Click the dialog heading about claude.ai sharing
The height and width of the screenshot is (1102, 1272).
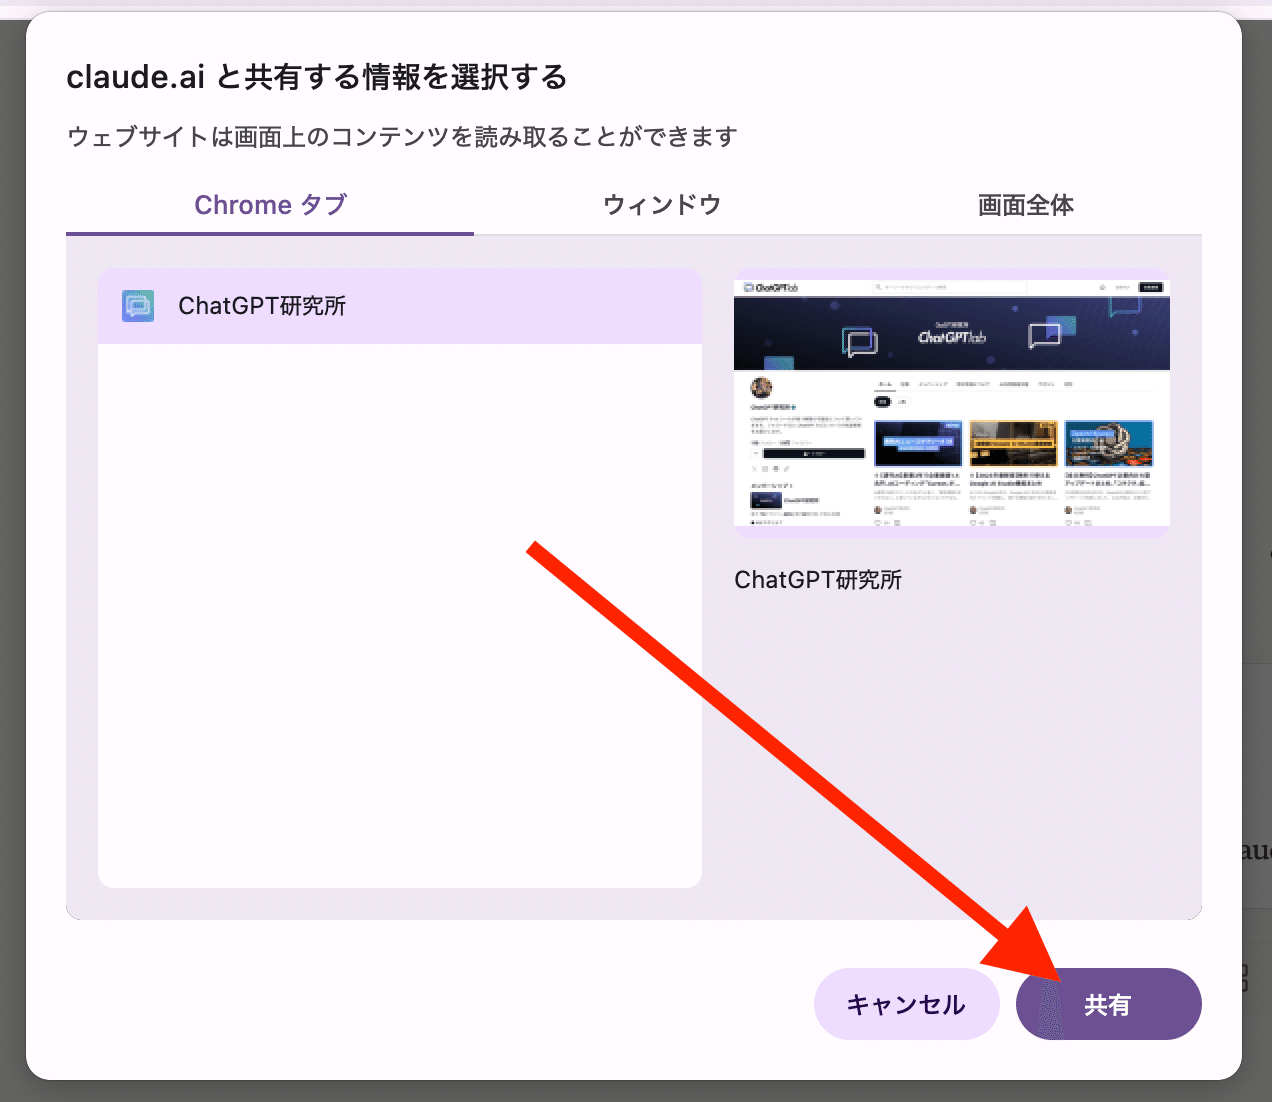click(x=317, y=77)
